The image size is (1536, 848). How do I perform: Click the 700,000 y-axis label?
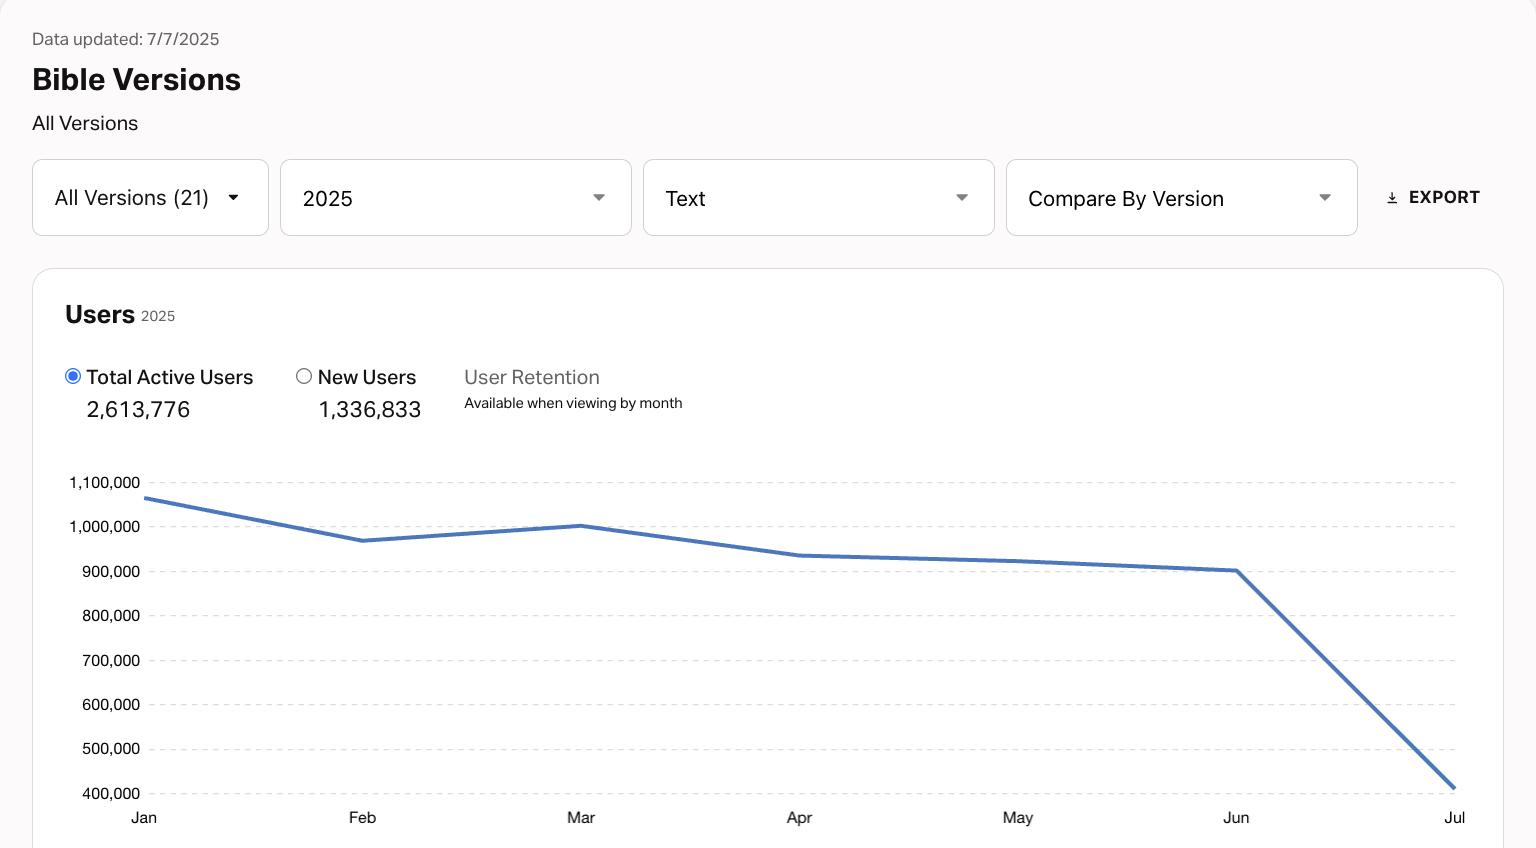(x=111, y=661)
